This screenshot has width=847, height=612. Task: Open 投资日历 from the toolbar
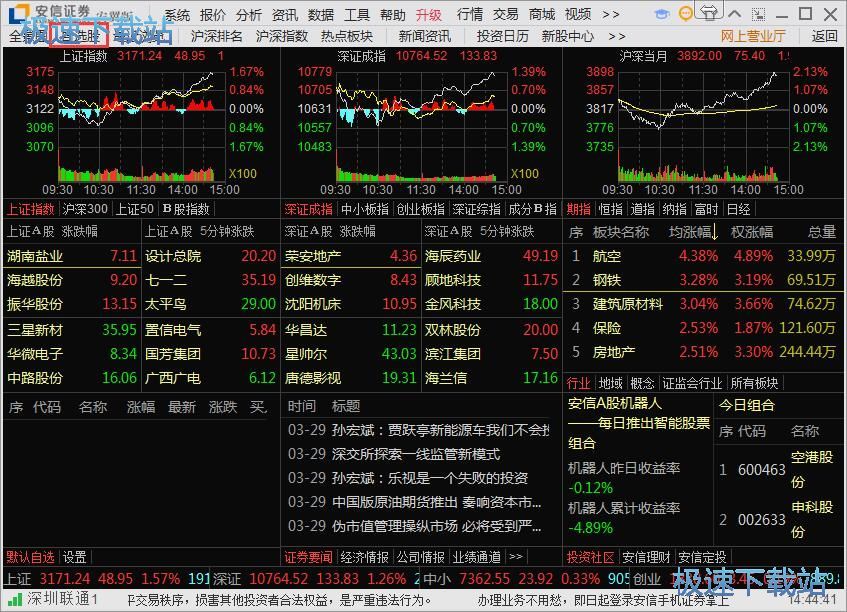(502, 36)
